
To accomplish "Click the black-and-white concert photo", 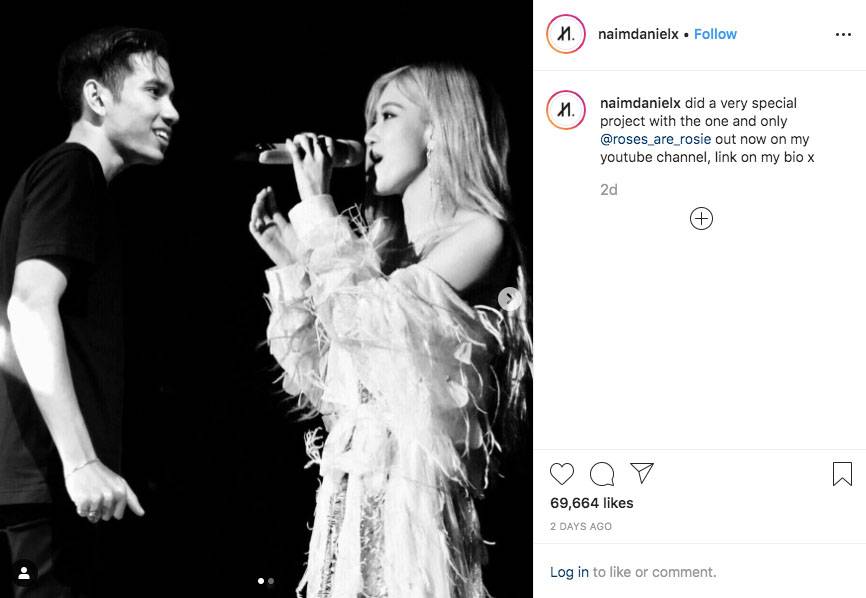I will tap(266, 299).
